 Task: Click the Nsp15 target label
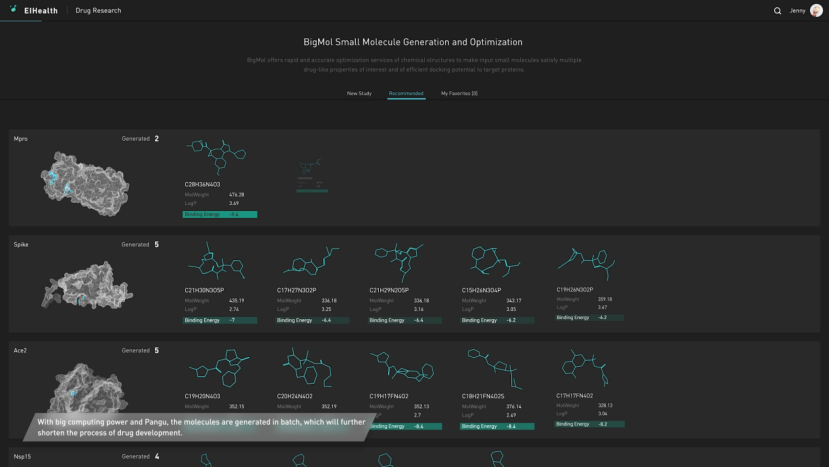point(22,456)
